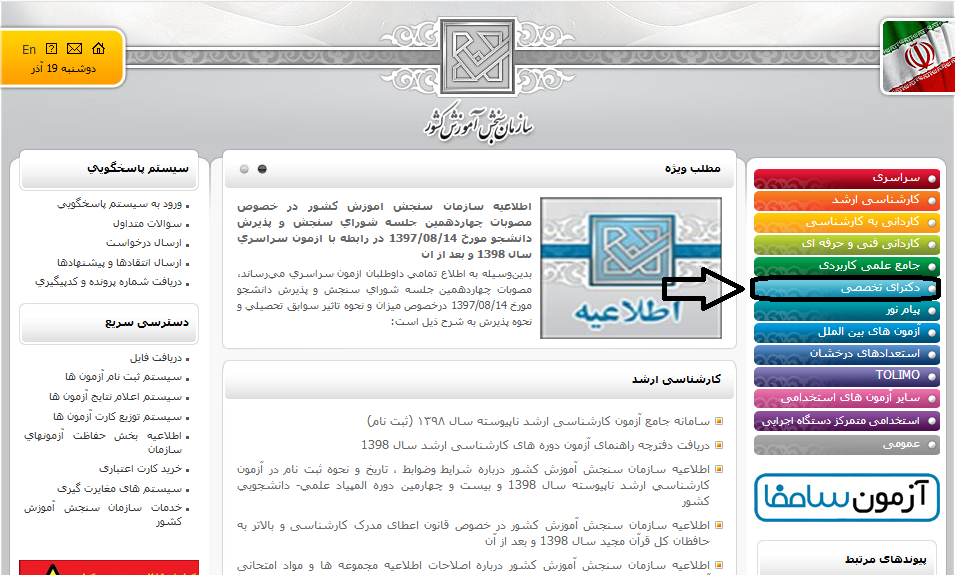Open the آزمون های بین الملل menu item

pyautogui.click(x=847, y=333)
